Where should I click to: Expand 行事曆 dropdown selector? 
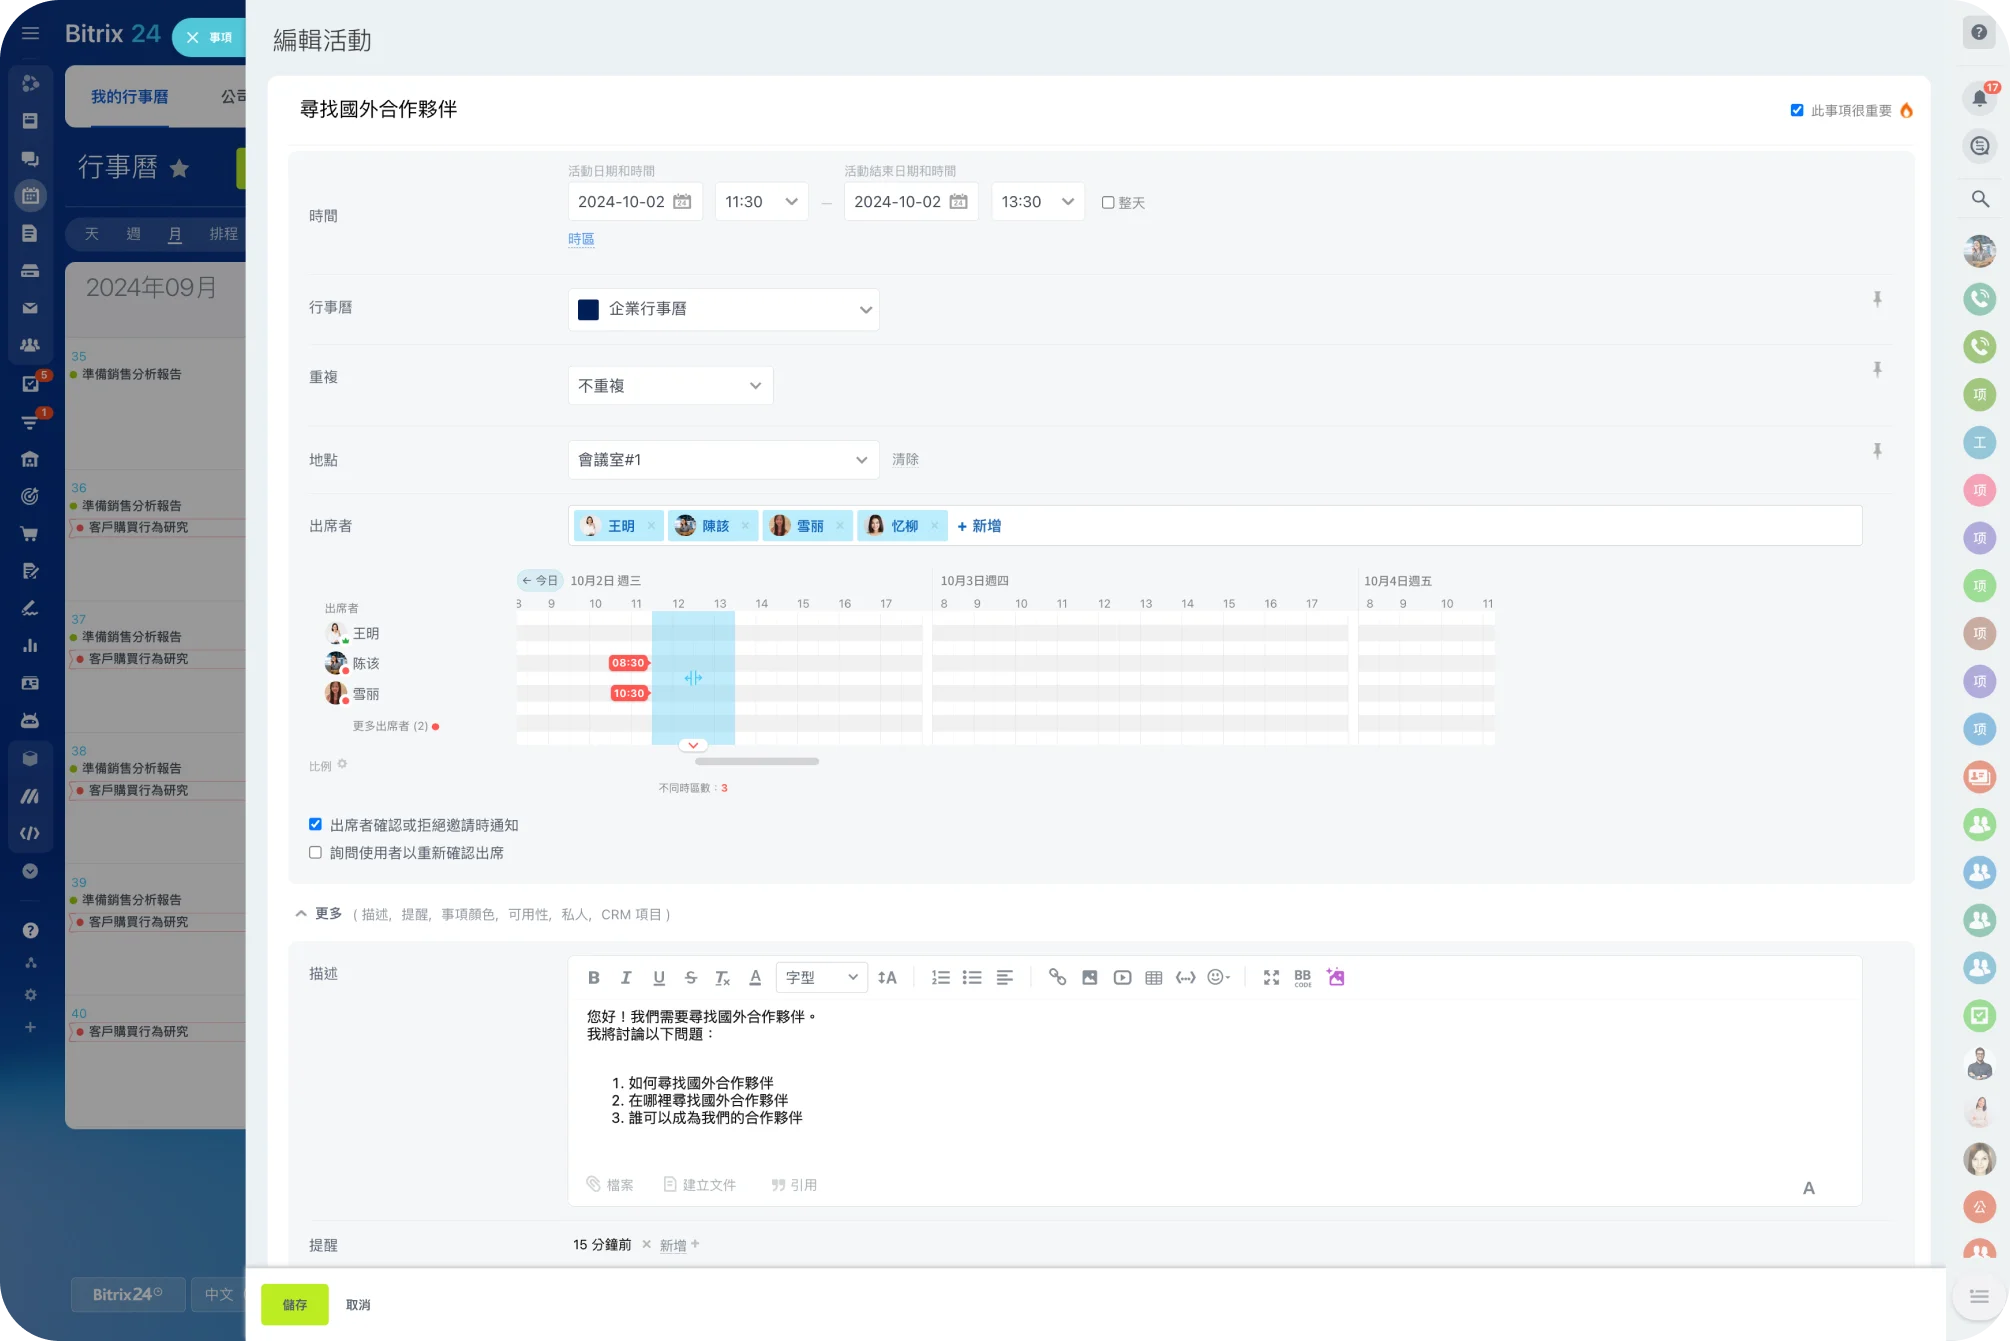(x=864, y=310)
